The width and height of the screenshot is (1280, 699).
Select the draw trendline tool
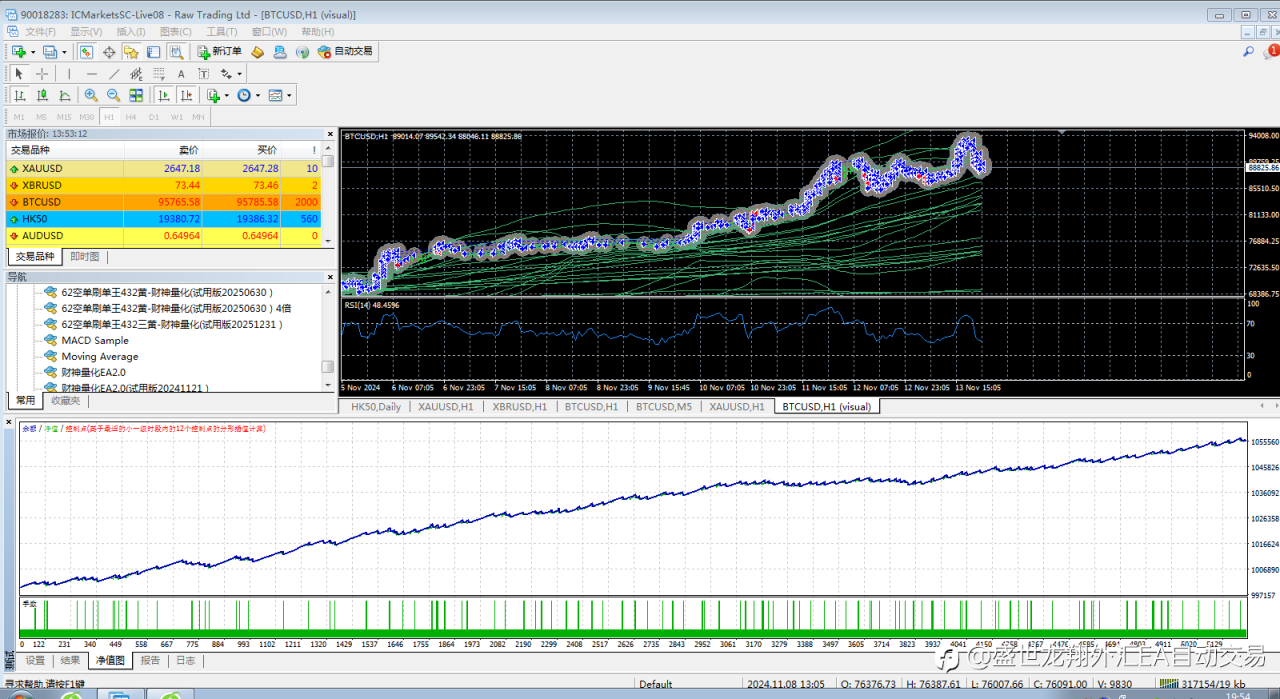click(x=114, y=74)
